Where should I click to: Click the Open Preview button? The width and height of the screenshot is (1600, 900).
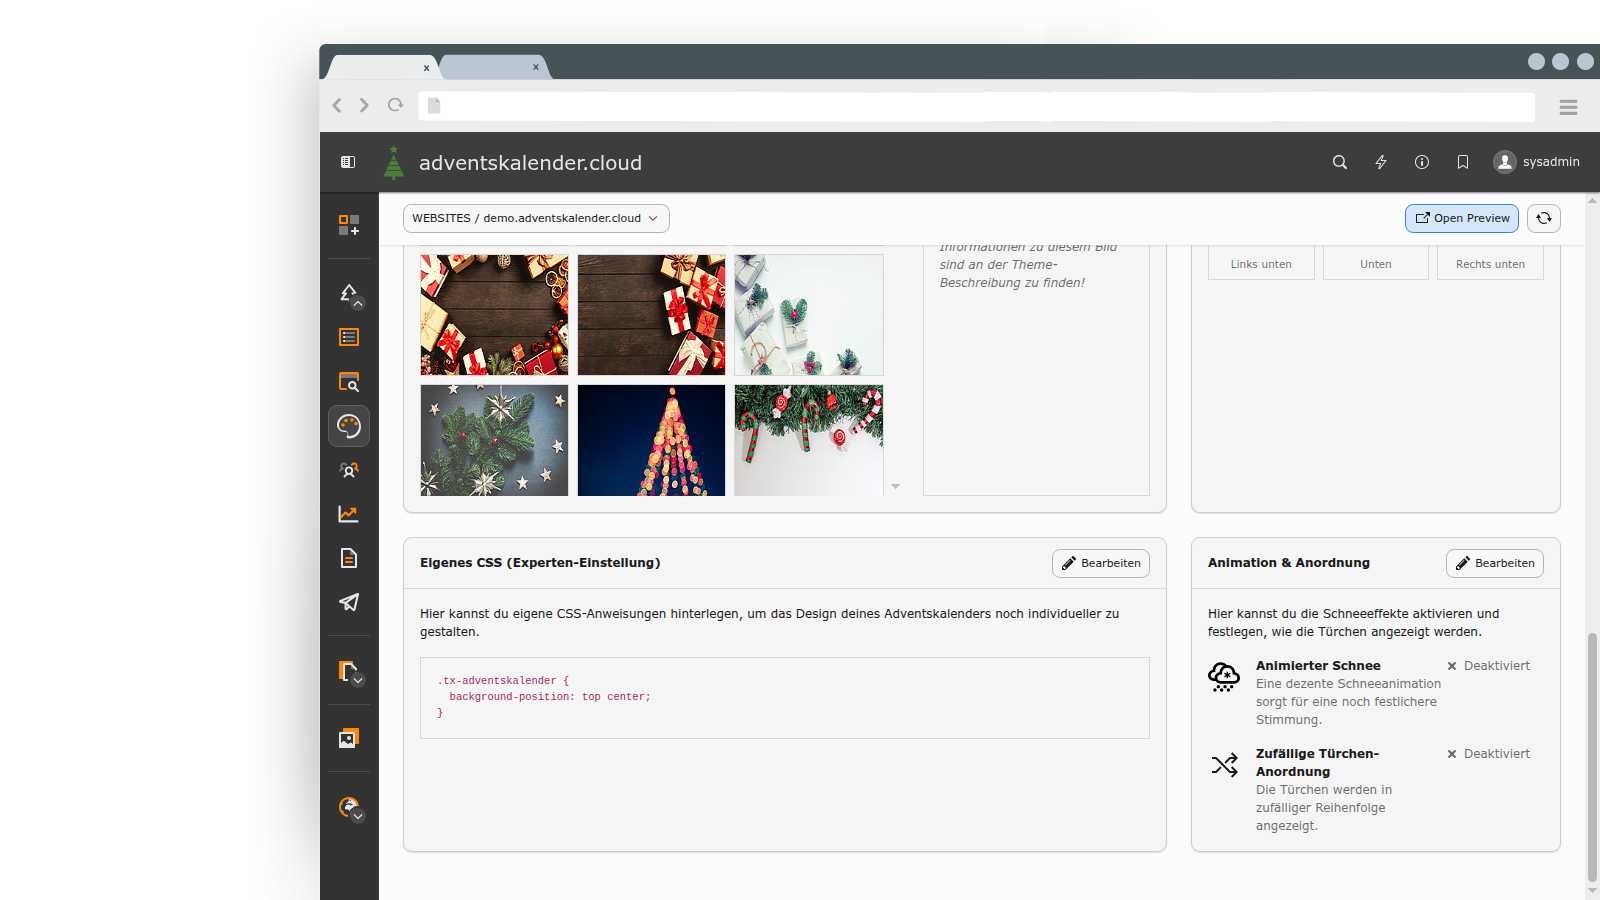[x=1462, y=218]
